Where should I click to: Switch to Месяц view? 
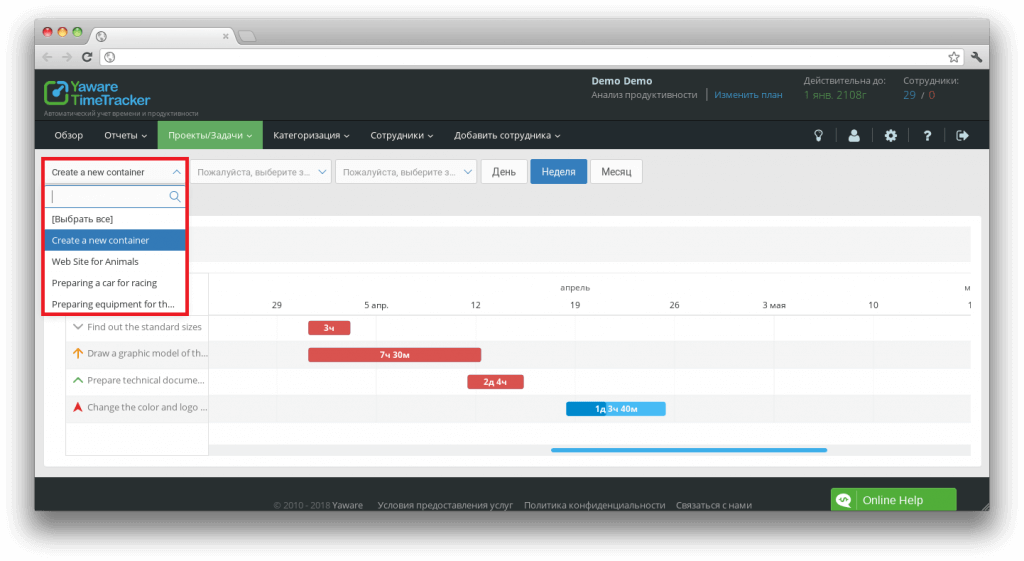[616, 172]
